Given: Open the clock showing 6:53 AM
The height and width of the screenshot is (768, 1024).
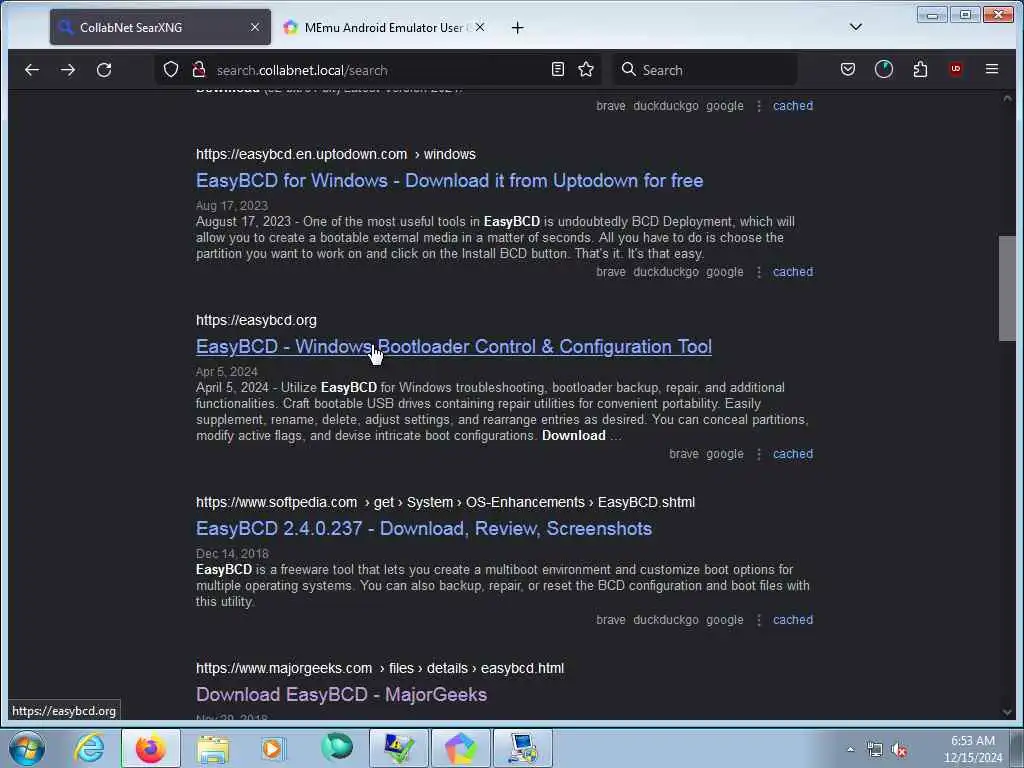Looking at the screenshot, I should [x=972, y=749].
